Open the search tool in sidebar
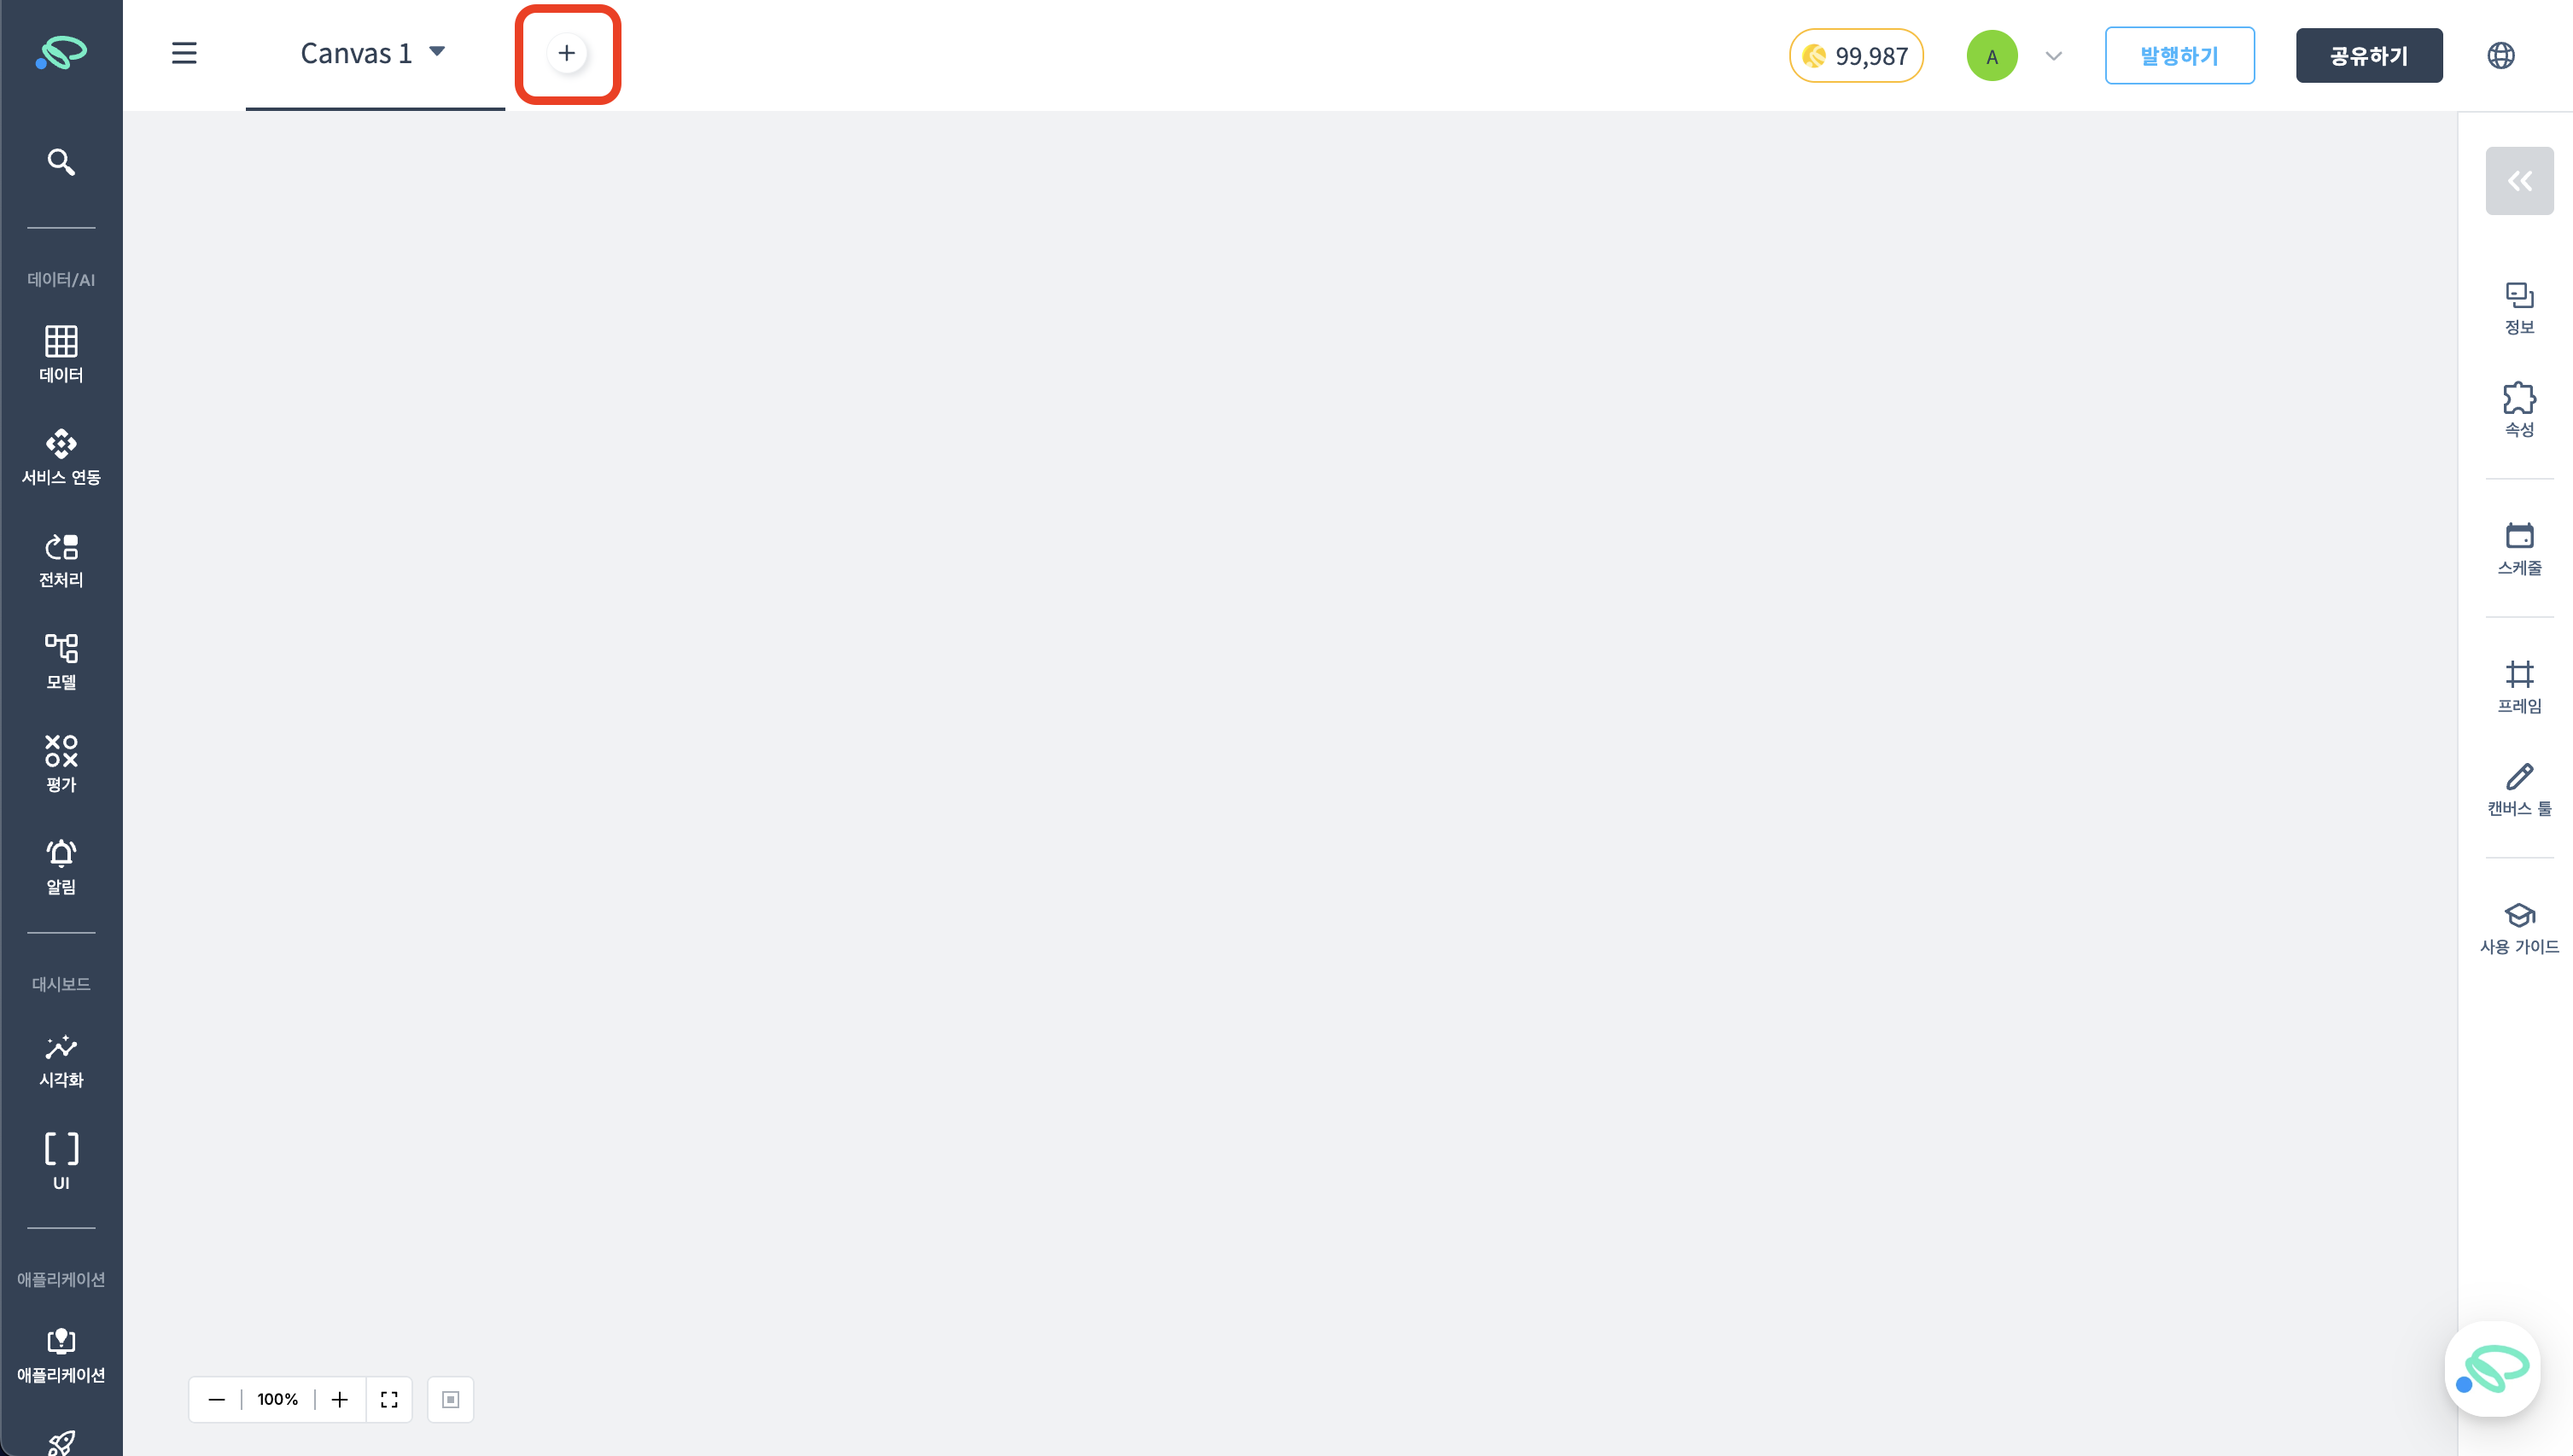Image resolution: width=2573 pixels, height=1456 pixels. coord(61,162)
